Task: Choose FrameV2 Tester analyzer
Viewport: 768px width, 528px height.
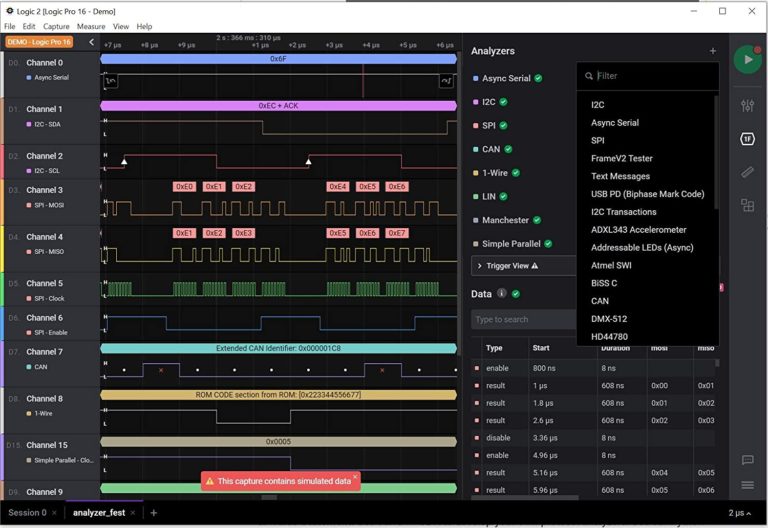Action: click(x=622, y=158)
